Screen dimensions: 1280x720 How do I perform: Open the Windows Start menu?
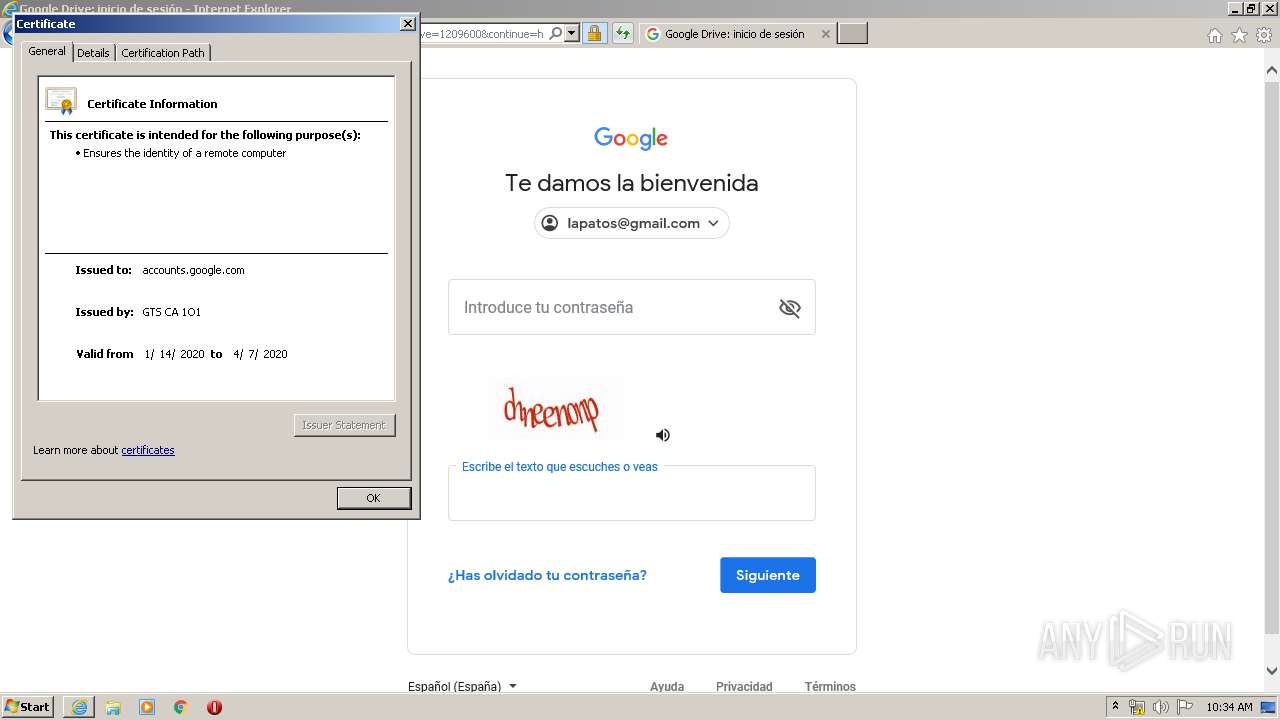(x=28, y=707)
